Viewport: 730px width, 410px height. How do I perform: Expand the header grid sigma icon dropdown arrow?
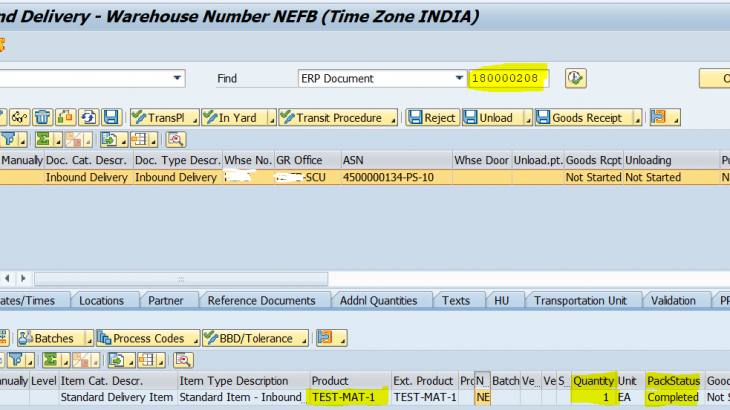point(58,140)
